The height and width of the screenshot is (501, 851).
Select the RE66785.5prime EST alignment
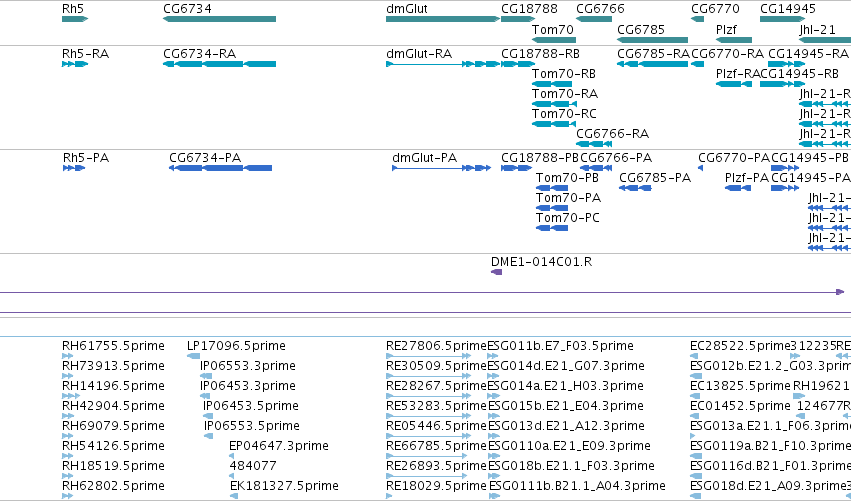427,456
